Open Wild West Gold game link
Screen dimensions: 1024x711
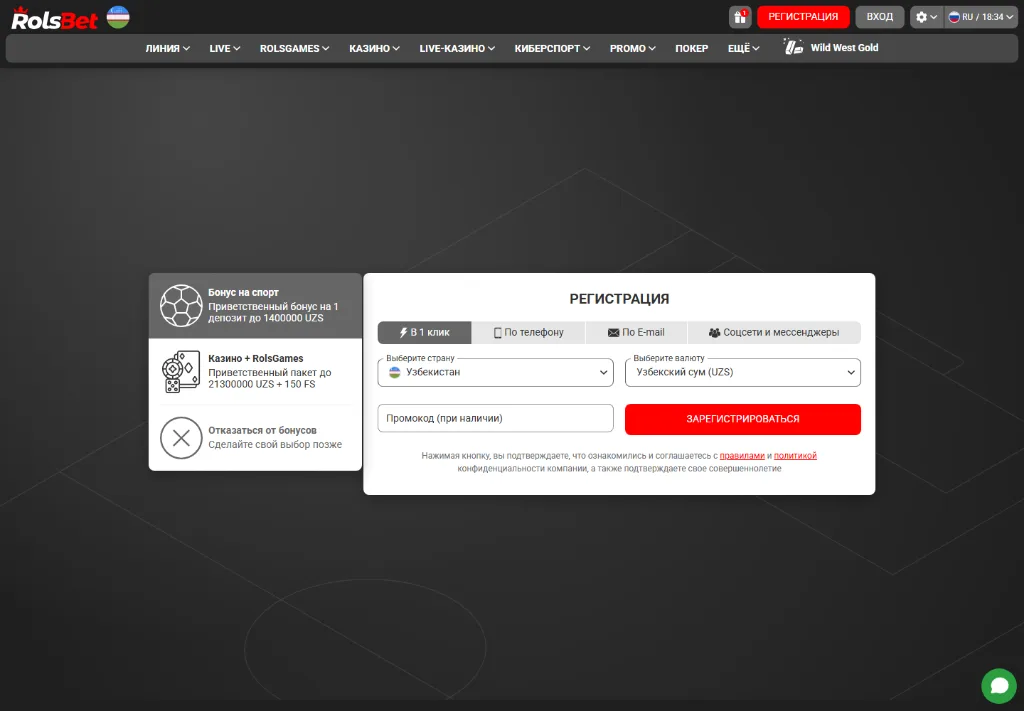pyautogui.click(x=844, y=48)
